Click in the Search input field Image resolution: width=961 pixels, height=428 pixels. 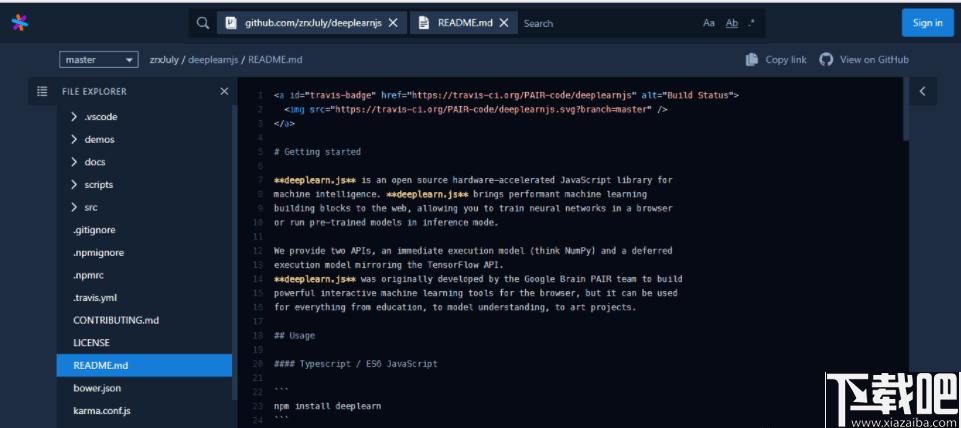click(607, 23)
